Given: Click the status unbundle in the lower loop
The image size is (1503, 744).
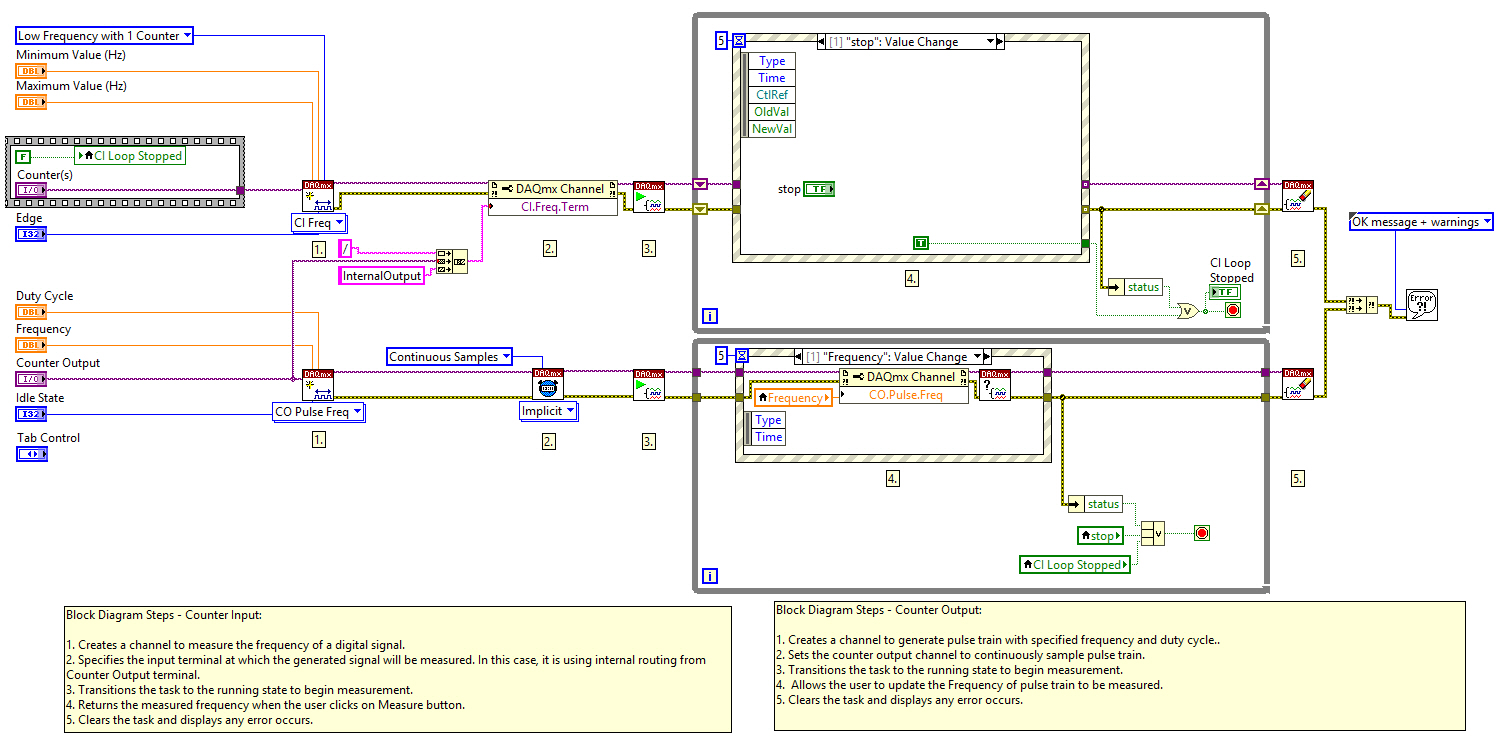Looking at the screenshot, I should coord(1096,504).
